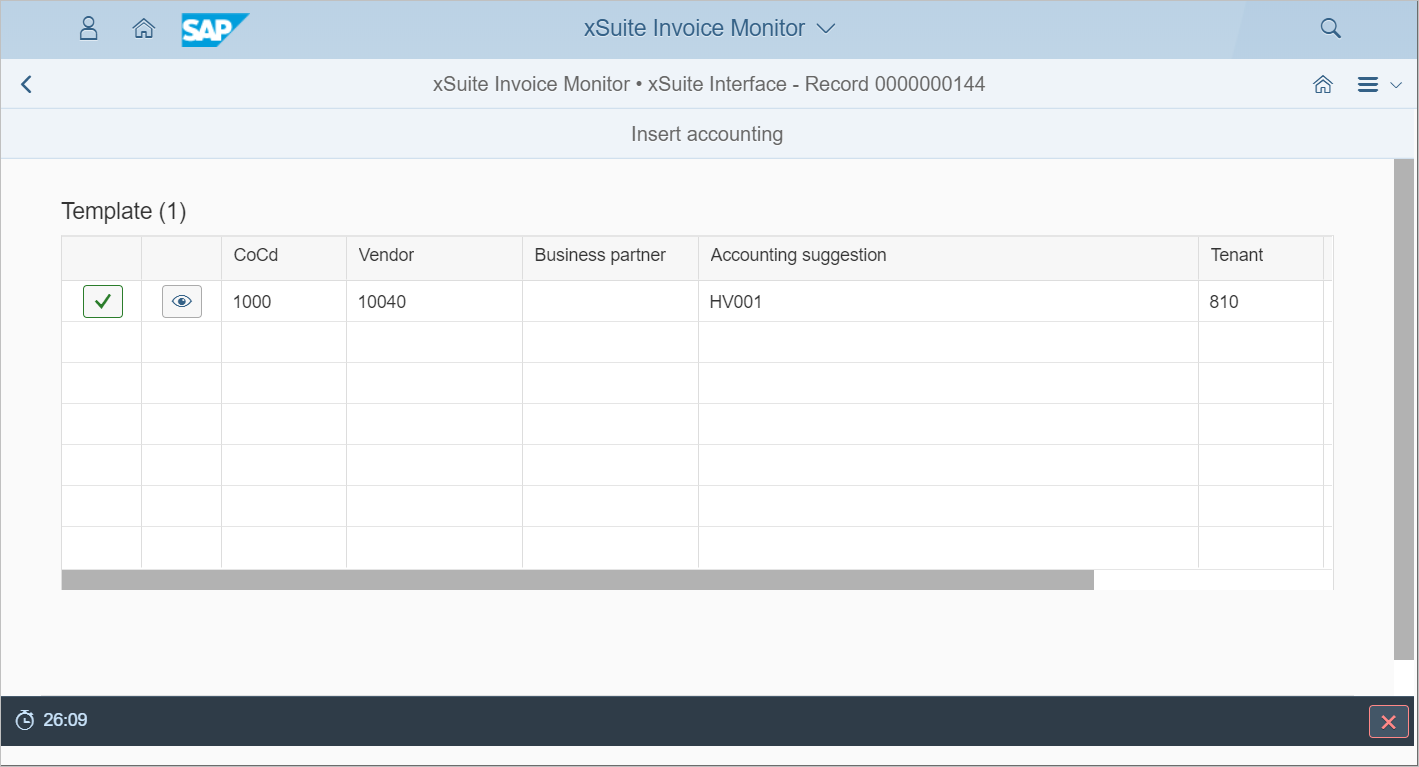Viewport: 1419px width, 767px height.
Task: Select the HV001 accounting suggestion cell
Action: 736,302
